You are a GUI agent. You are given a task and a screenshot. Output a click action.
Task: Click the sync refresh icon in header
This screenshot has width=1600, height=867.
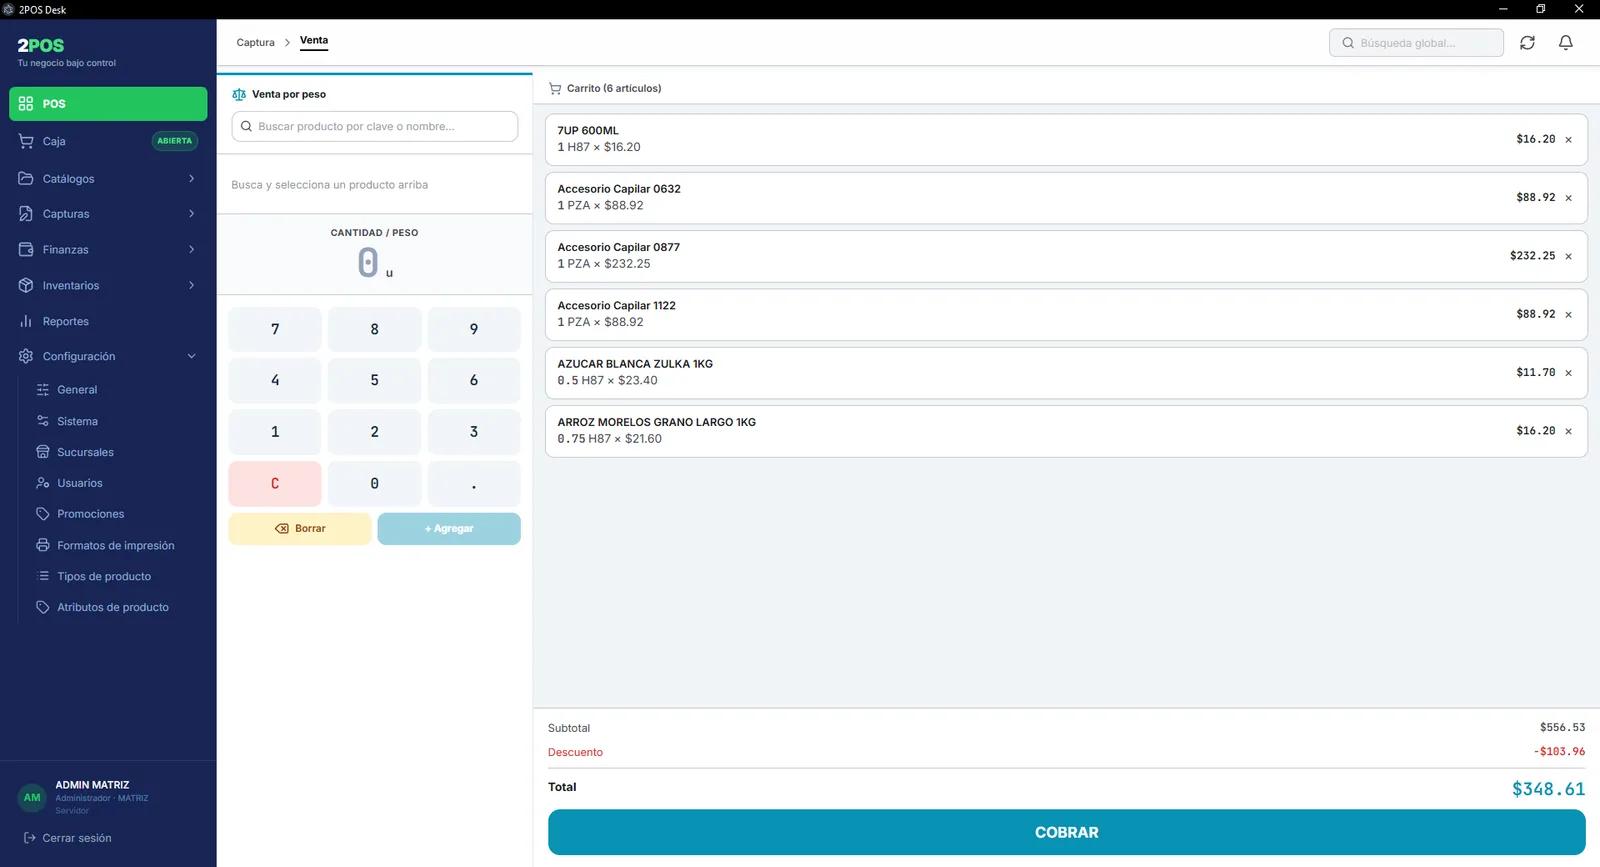coord(1527,43)
